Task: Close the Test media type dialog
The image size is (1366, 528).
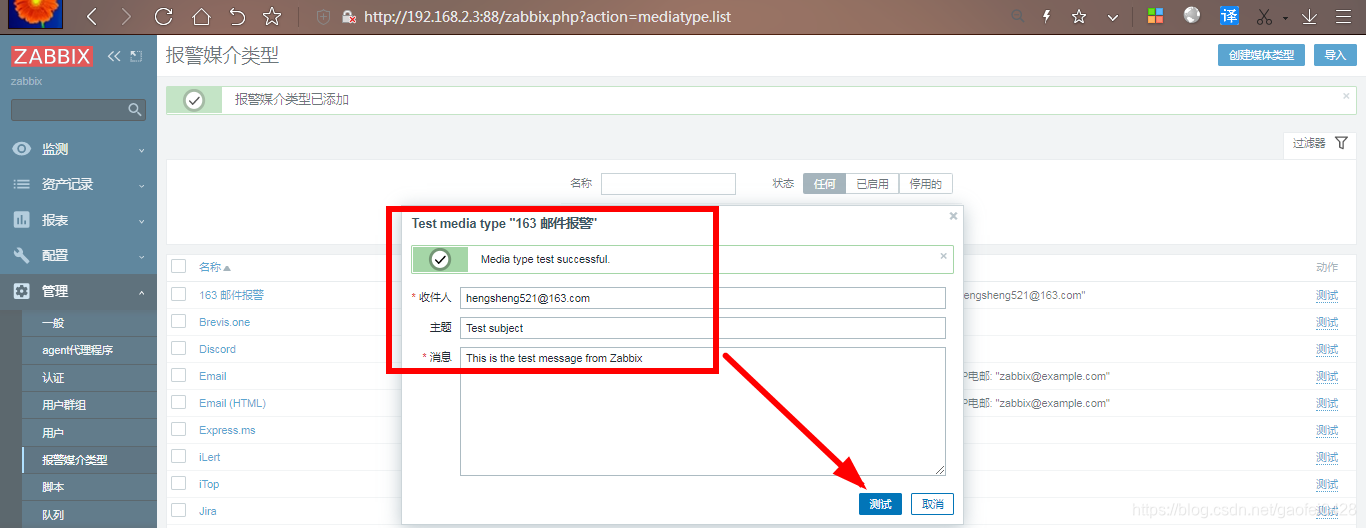Action: [953, 215]
